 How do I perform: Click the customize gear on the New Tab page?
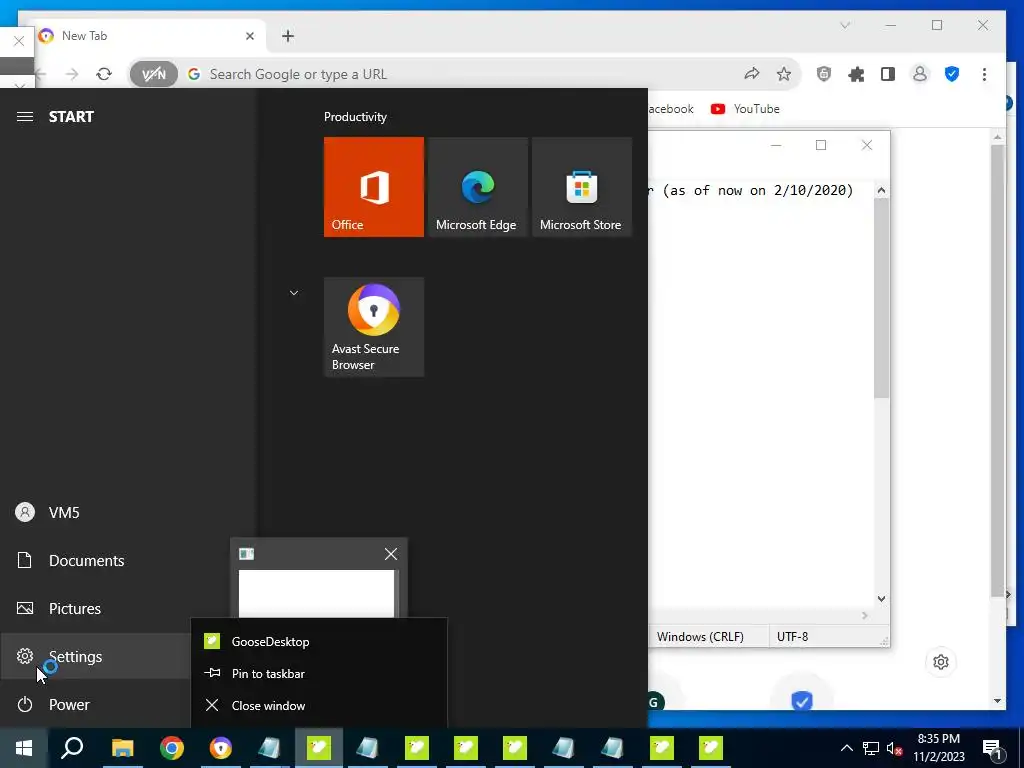pos(941,662)
